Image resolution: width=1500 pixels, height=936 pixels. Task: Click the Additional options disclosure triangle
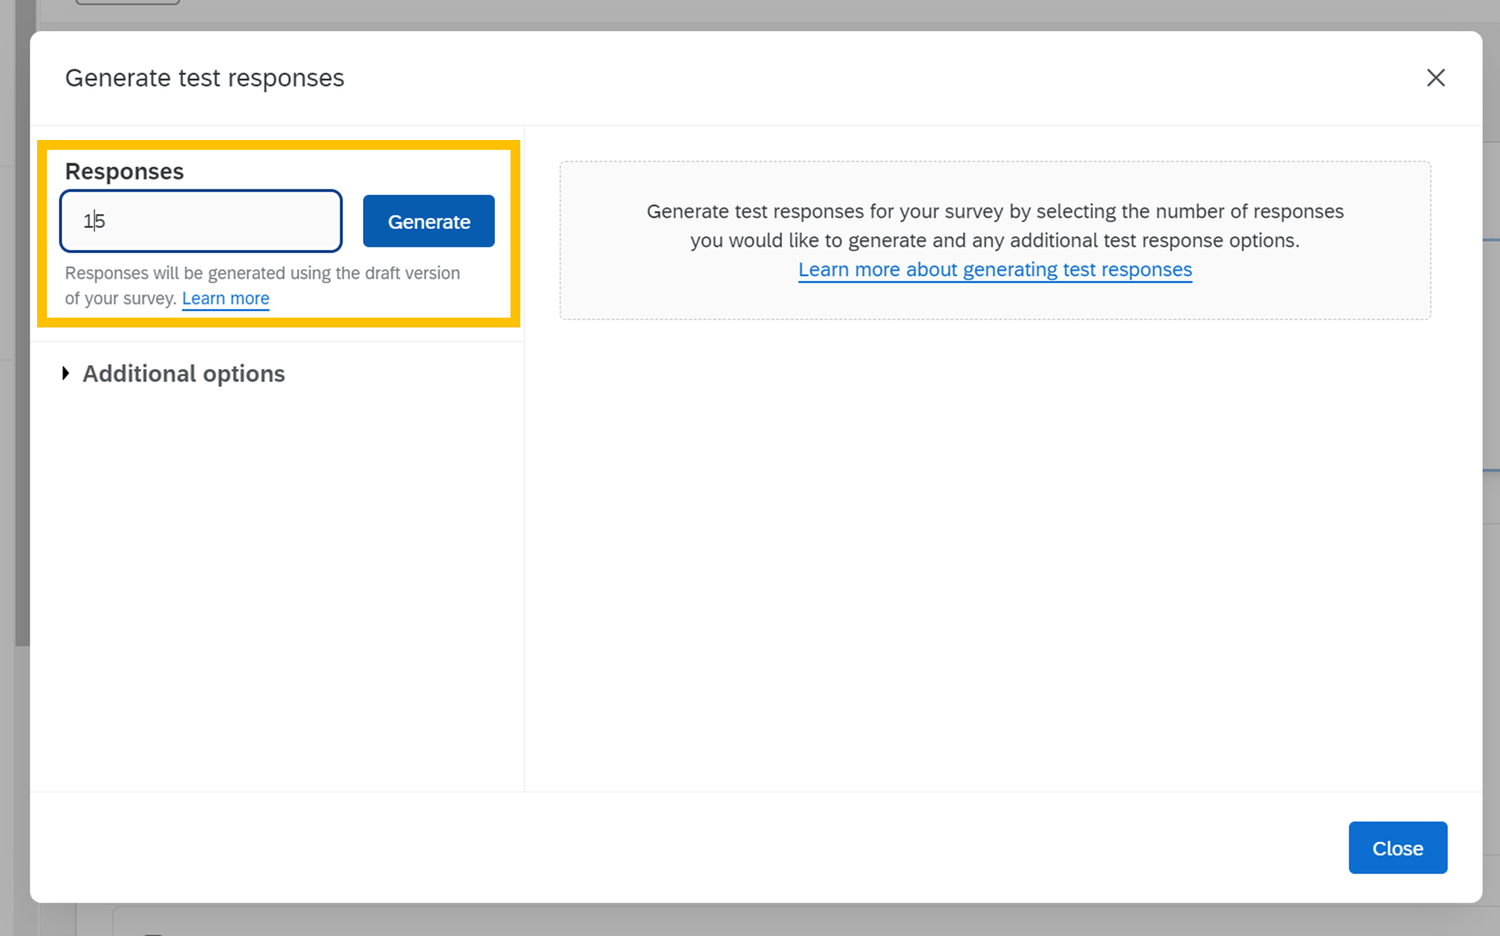pyautogui.click(x=66, y=373)
